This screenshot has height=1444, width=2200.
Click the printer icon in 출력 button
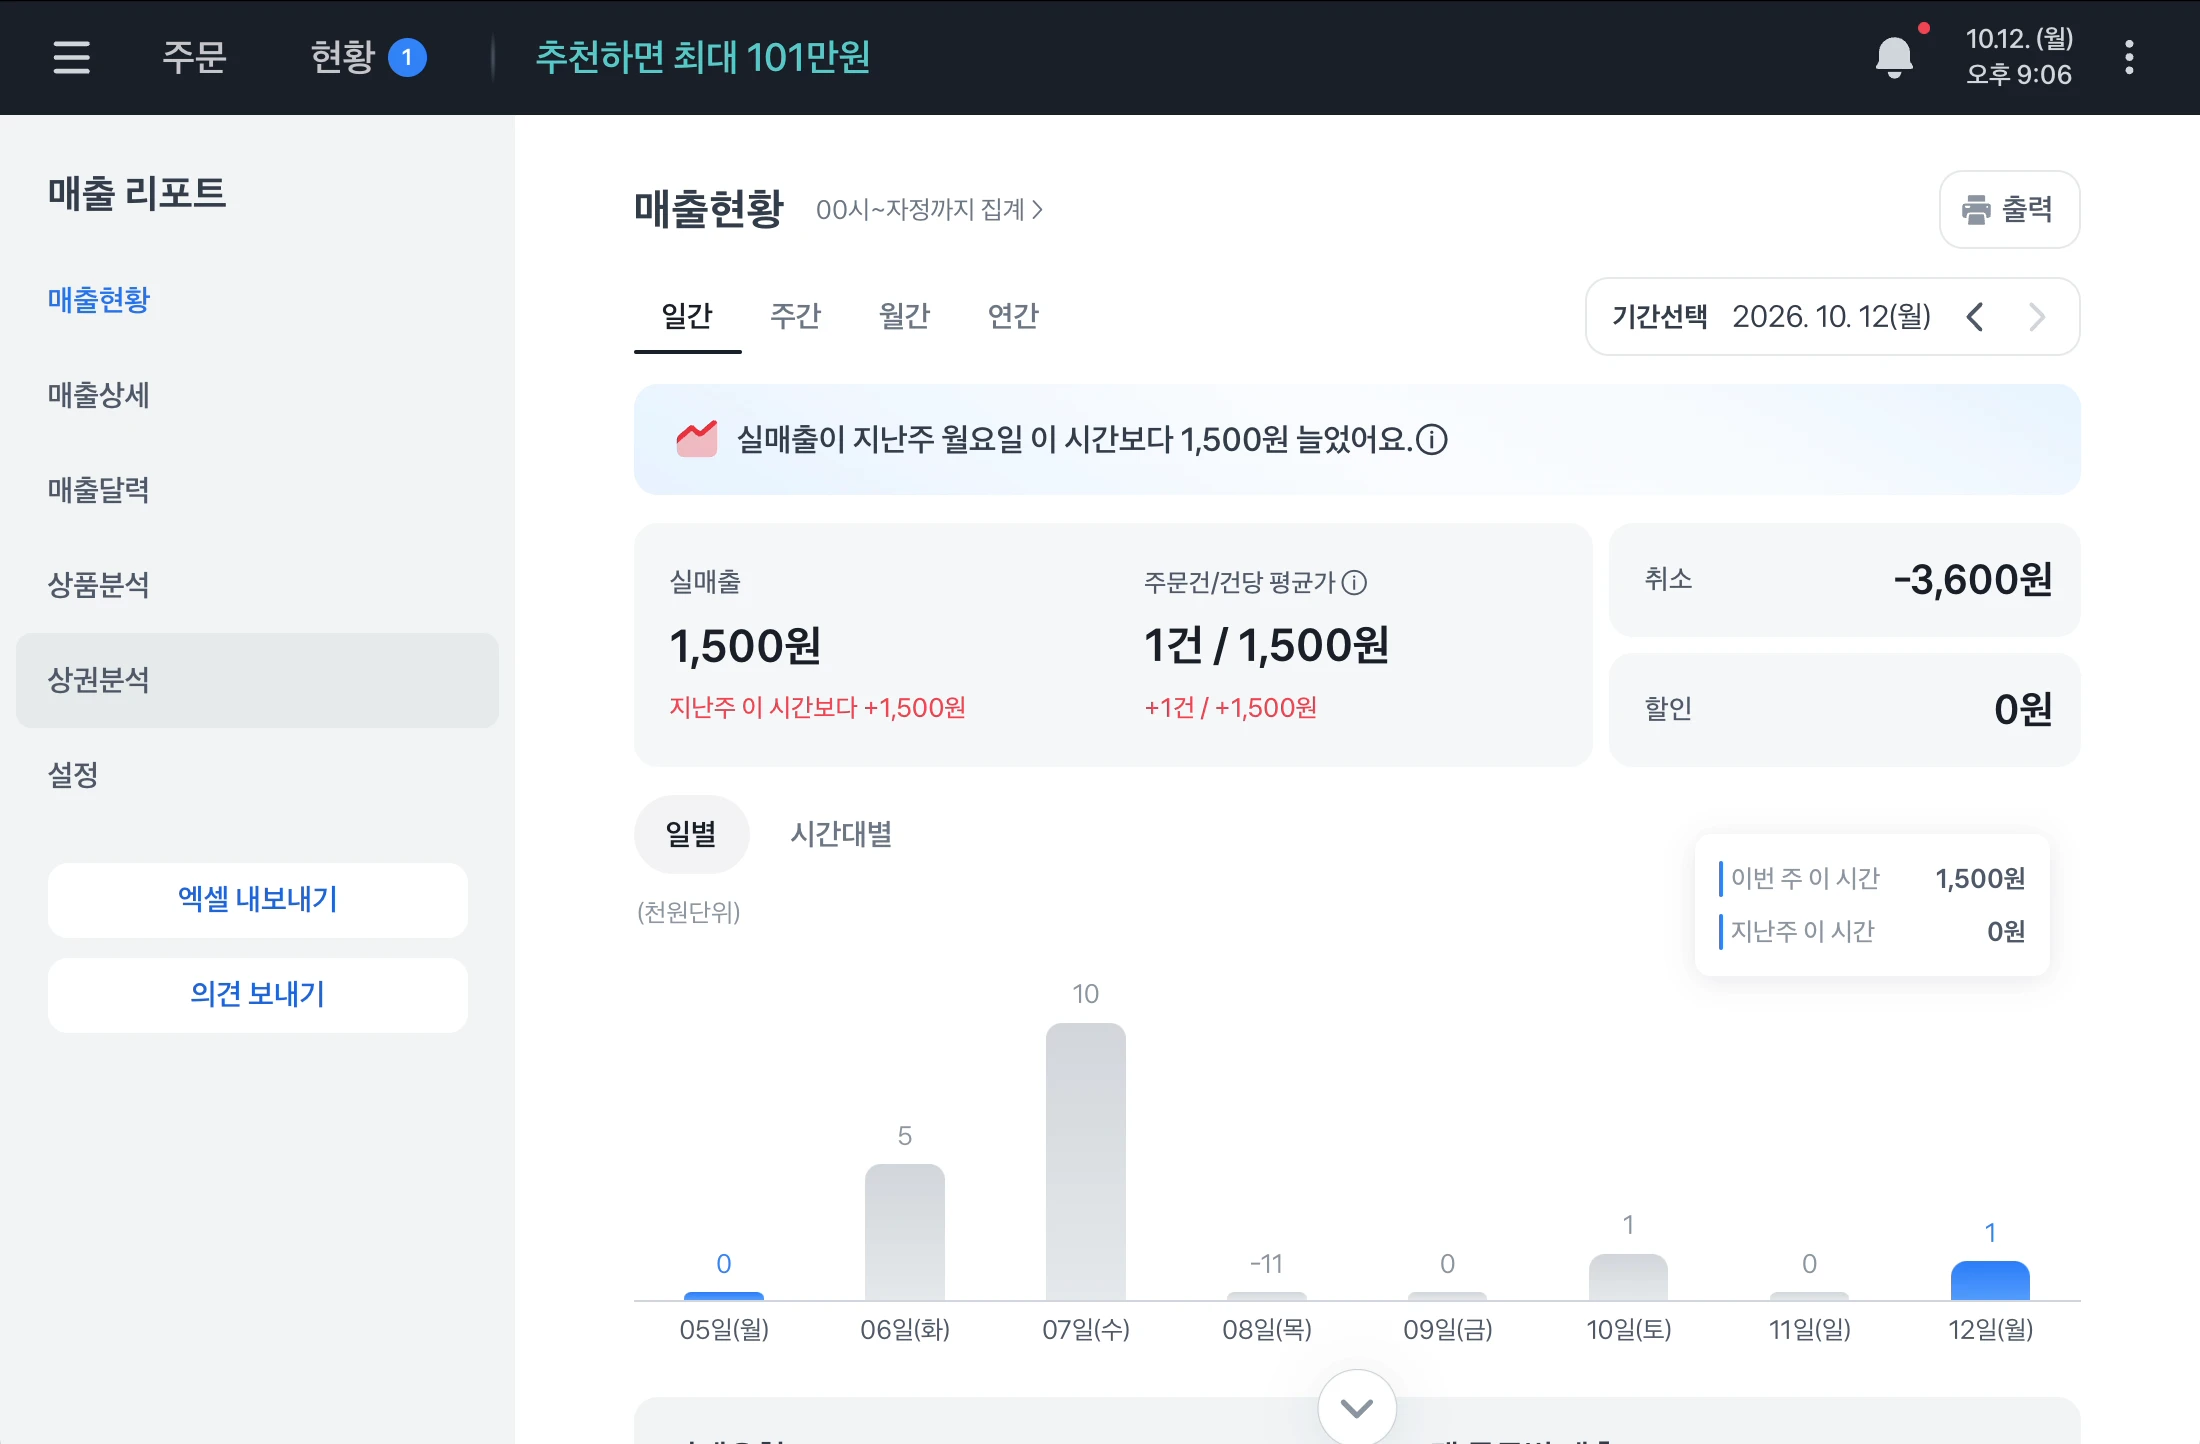tap(1976, 210)
